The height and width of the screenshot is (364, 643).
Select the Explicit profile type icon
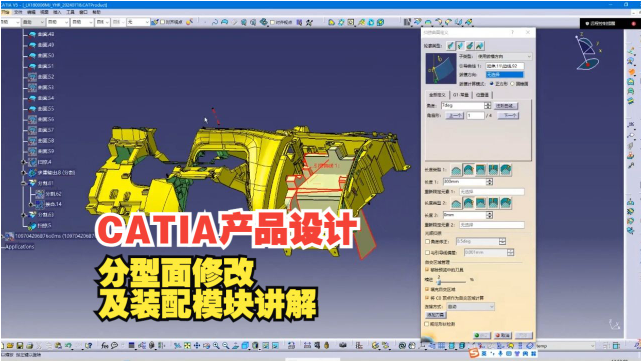pos(451,46)
